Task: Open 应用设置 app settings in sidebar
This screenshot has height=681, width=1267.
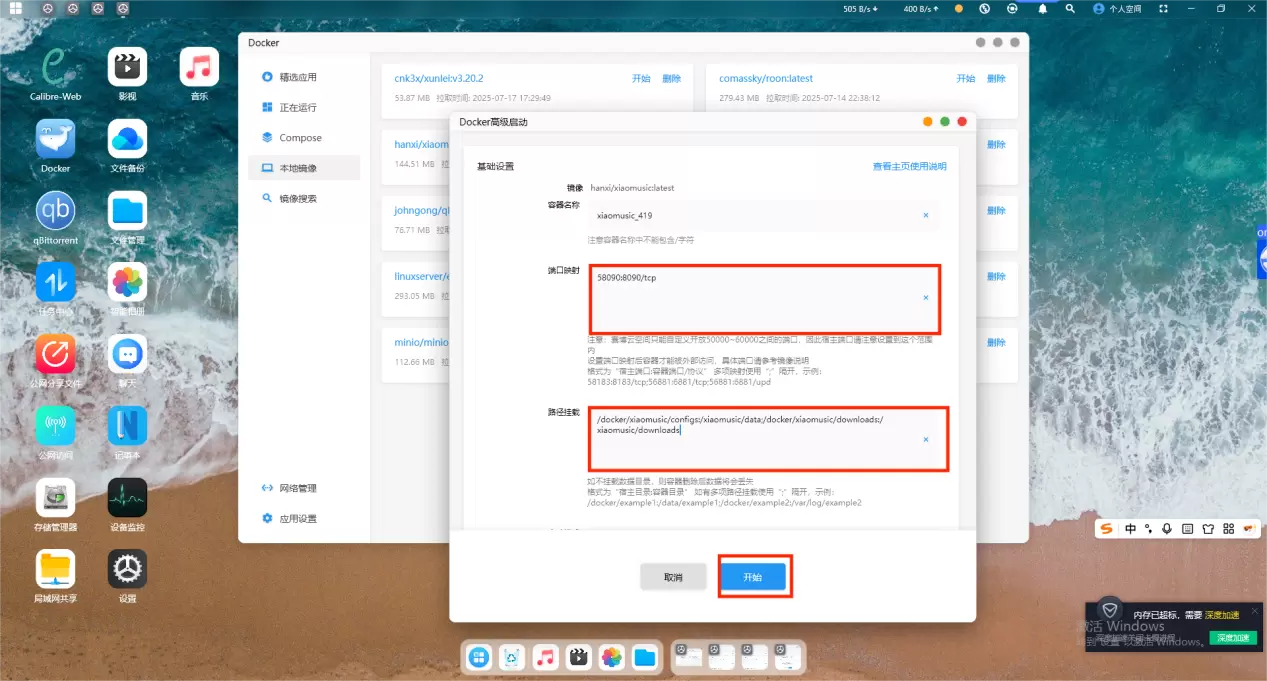Action: point(297,519)
